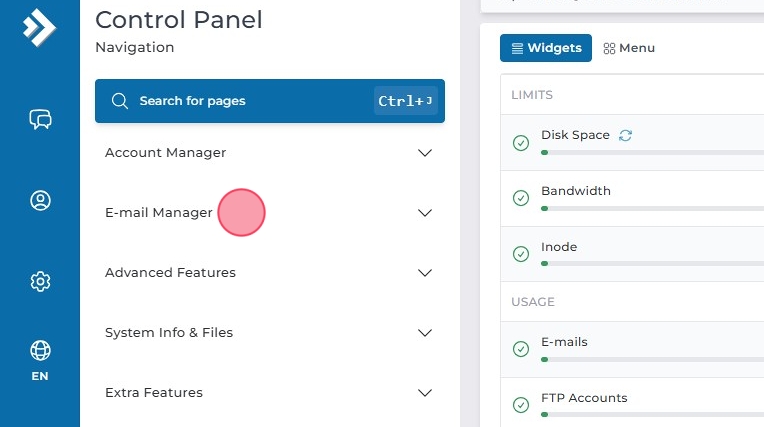This screenshot has width=764, height=427.
Task: Expand the Account Manager section
Action: coord(425,153)
